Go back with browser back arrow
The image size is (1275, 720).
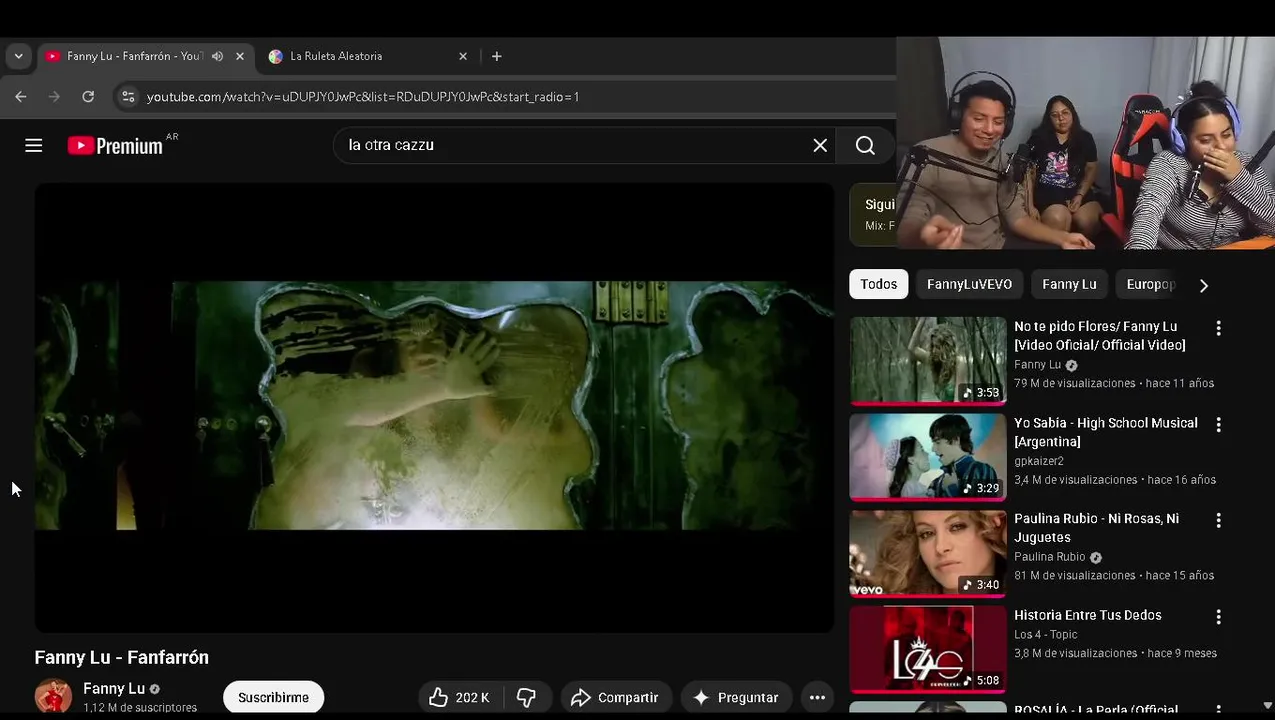pos(21,97)
